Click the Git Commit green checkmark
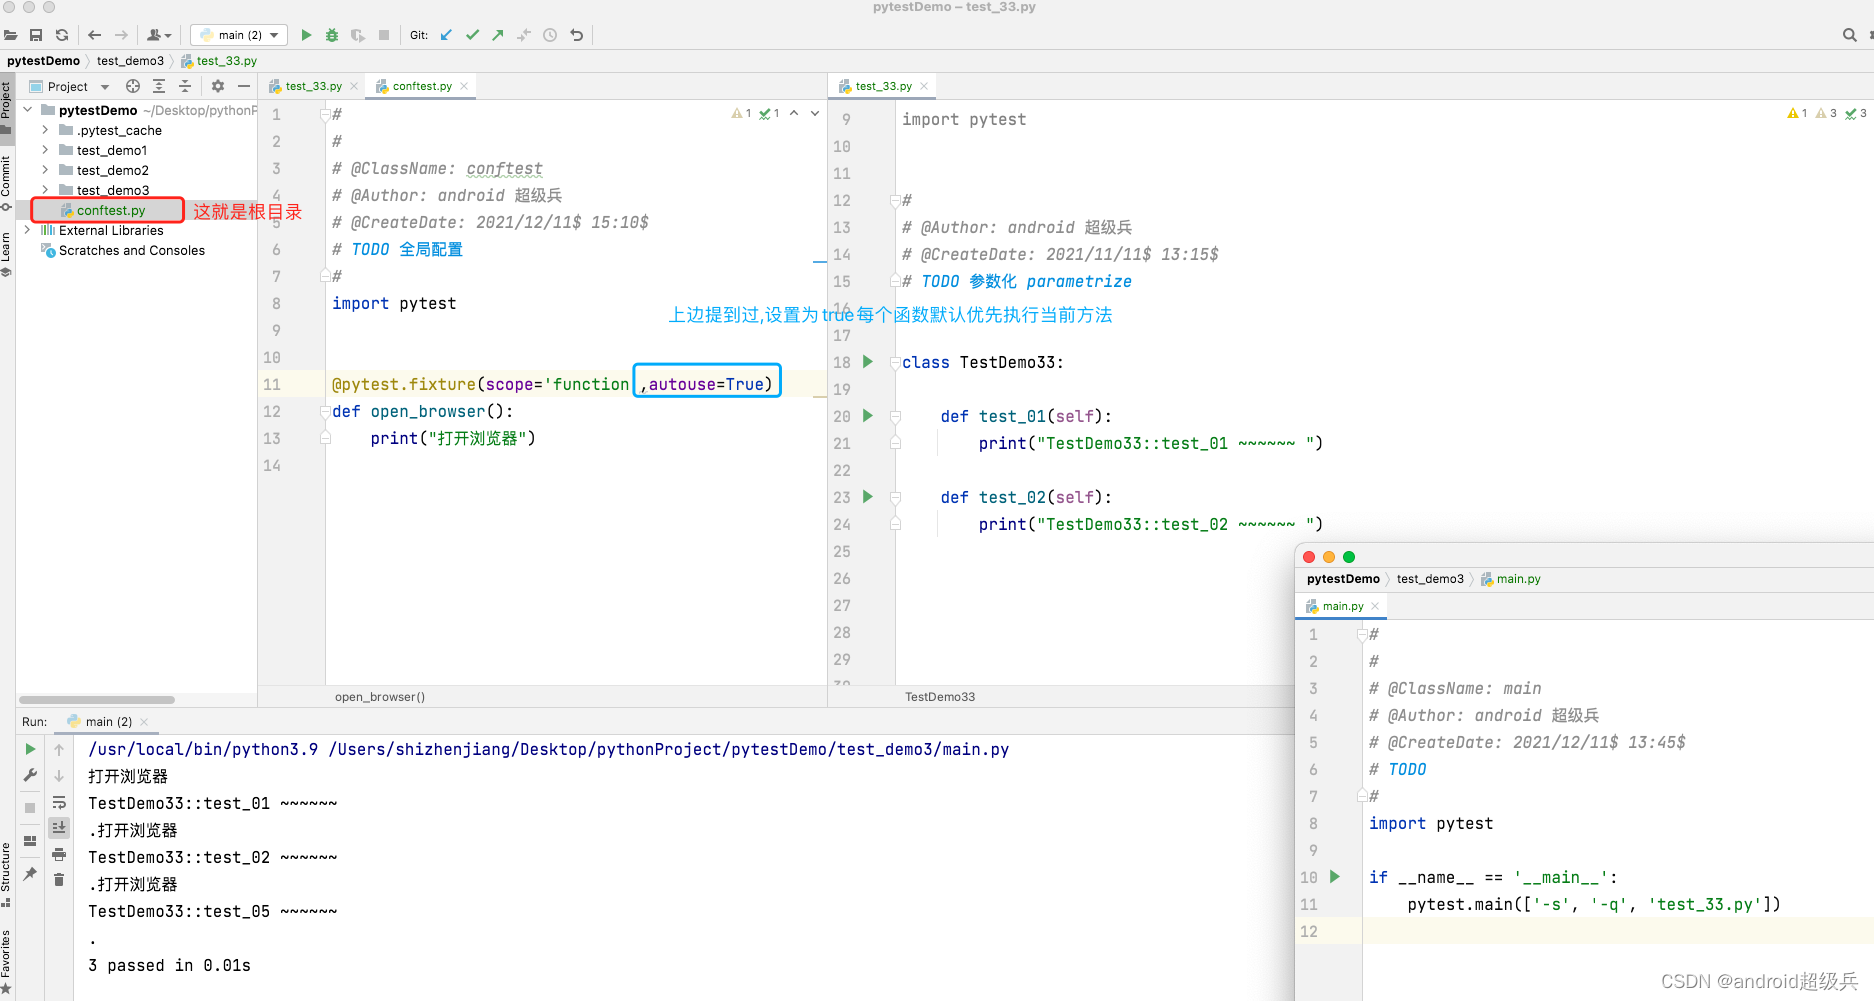Image resolution: width=1874 pixels, height=1001 pixels. pos(472,35)
